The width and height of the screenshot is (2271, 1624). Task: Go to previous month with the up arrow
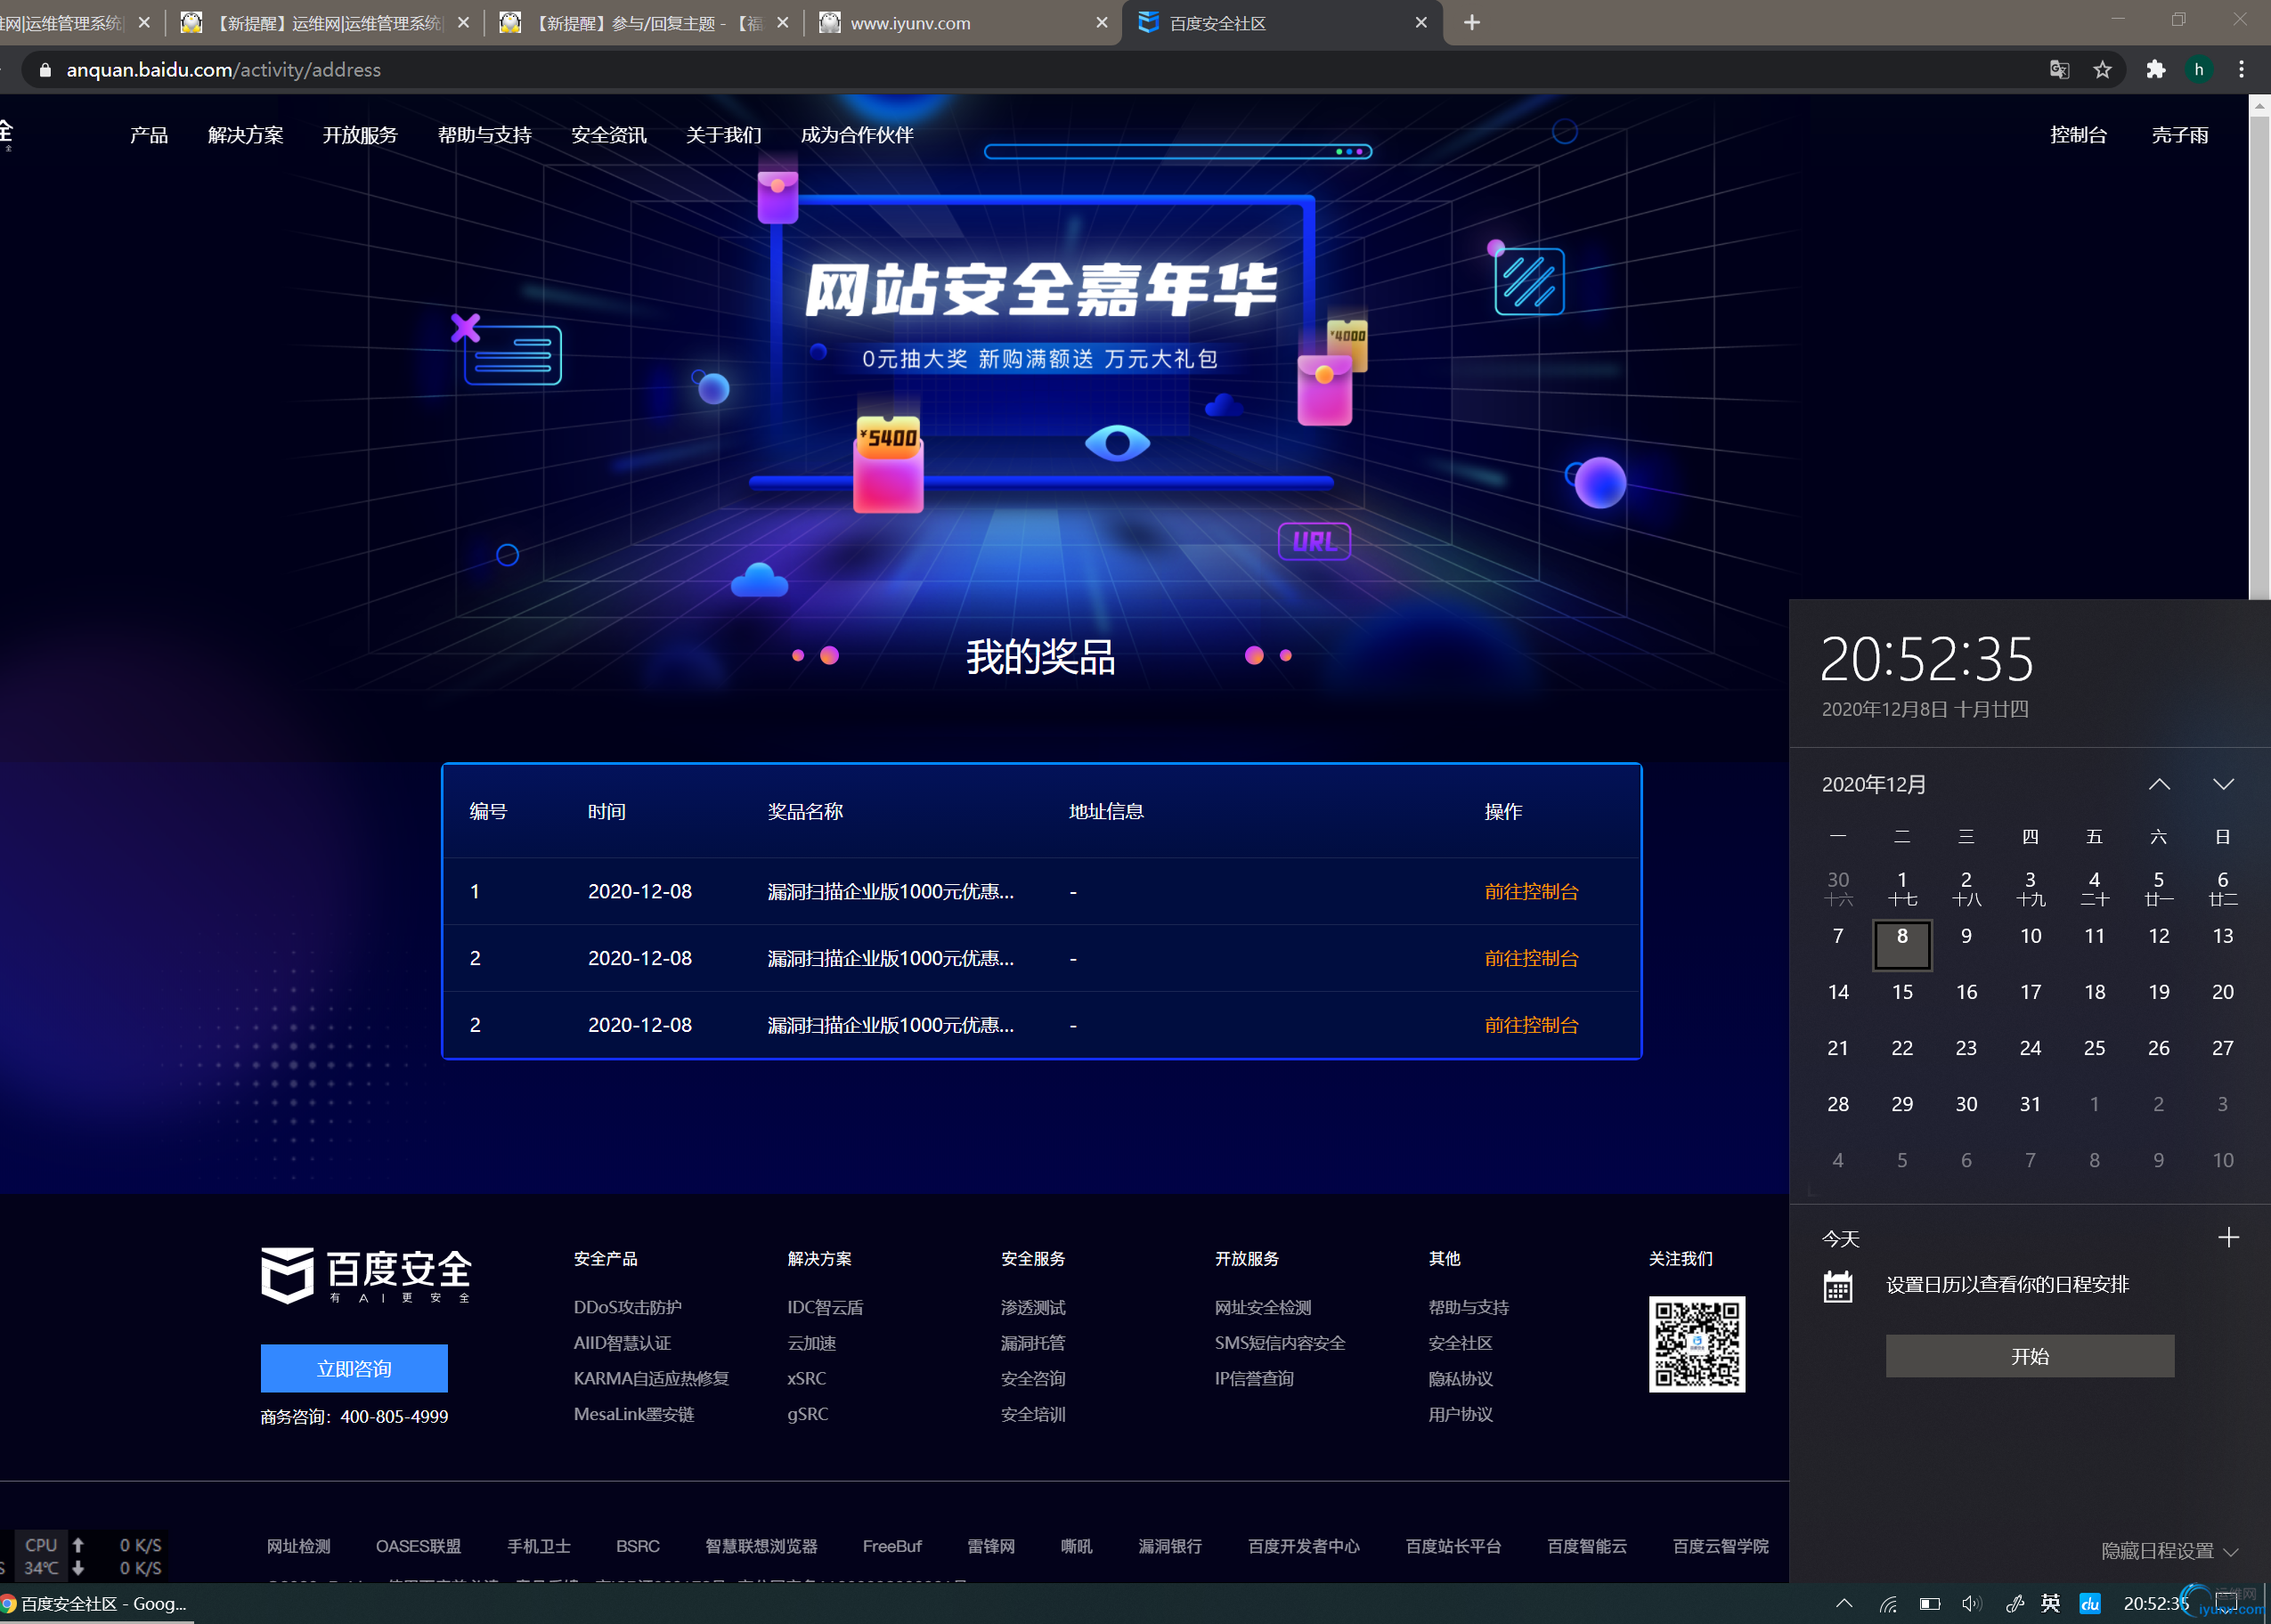coord(2159,785)
